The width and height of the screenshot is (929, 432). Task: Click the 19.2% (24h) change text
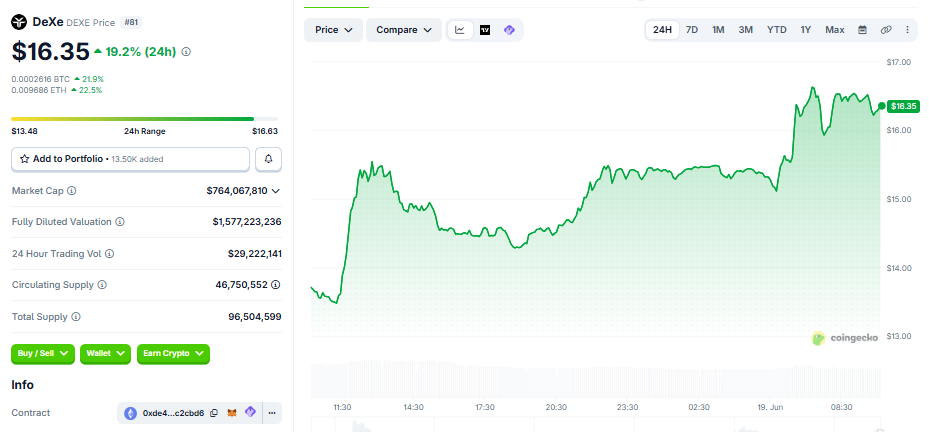(140, 52)
